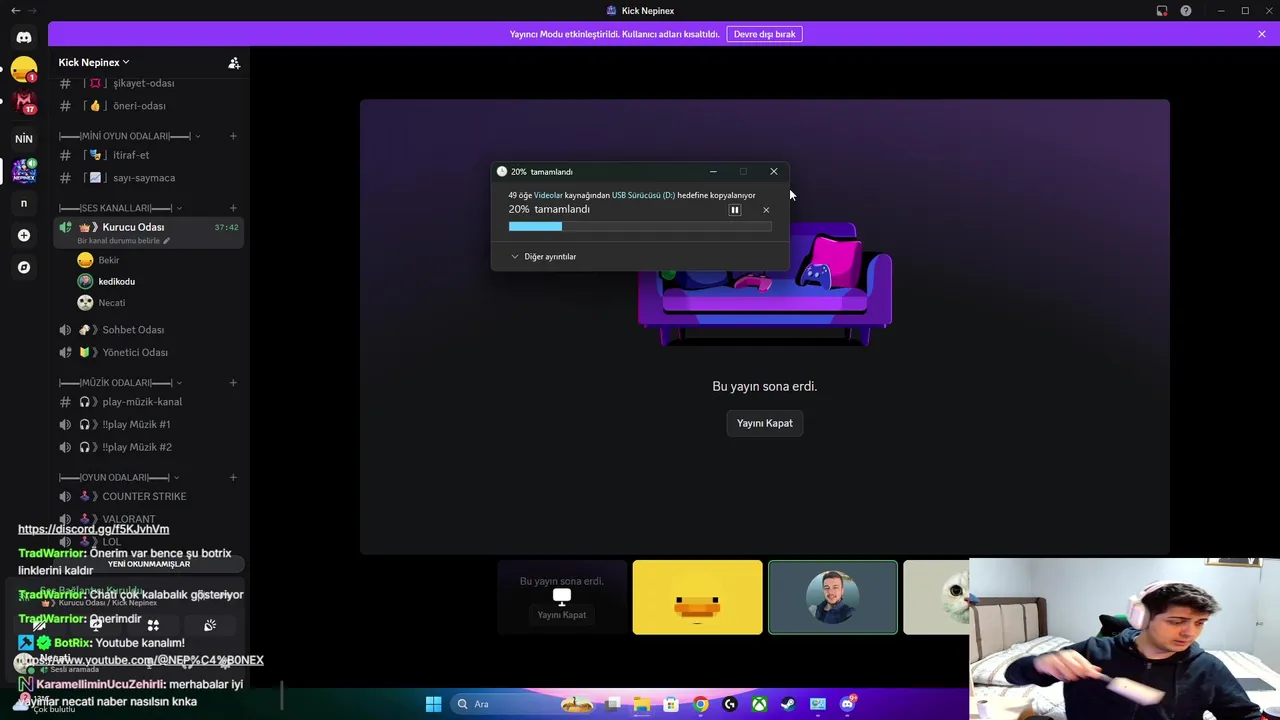
Task: Join the !!play Müzik #2 channel
Action: 148,447
